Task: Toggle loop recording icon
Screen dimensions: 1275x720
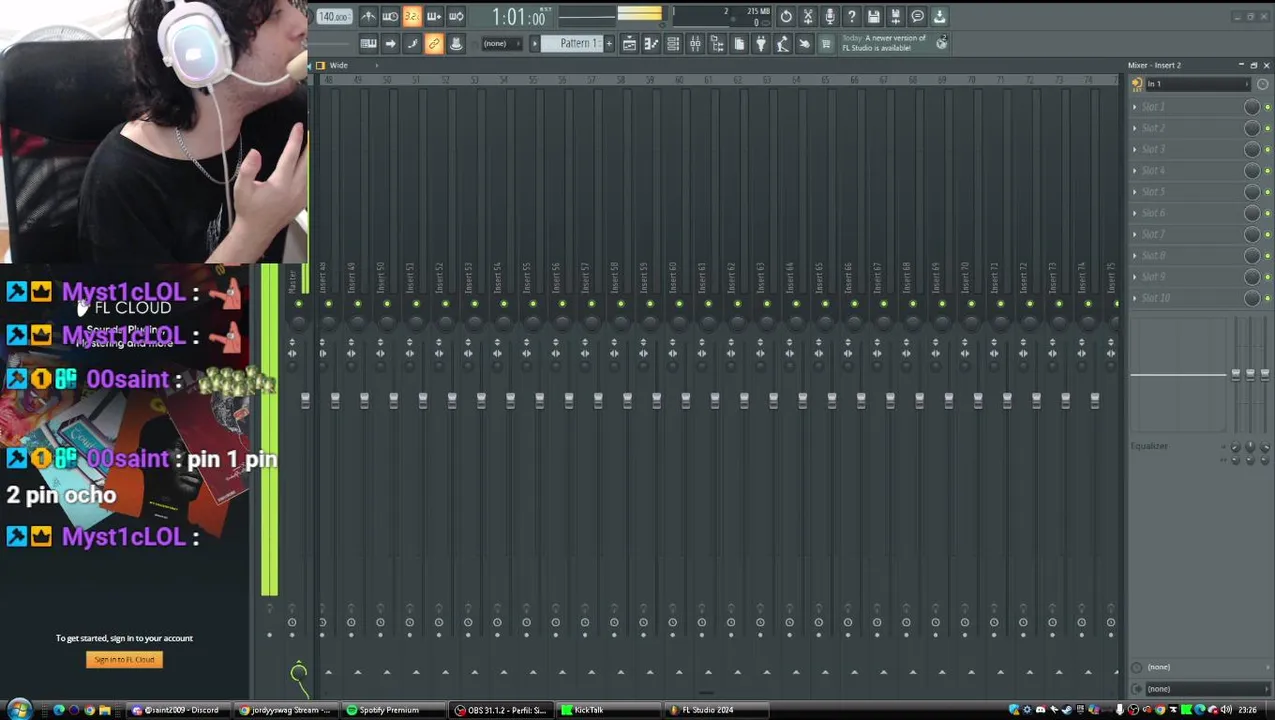Action: [x=456, y=16]
